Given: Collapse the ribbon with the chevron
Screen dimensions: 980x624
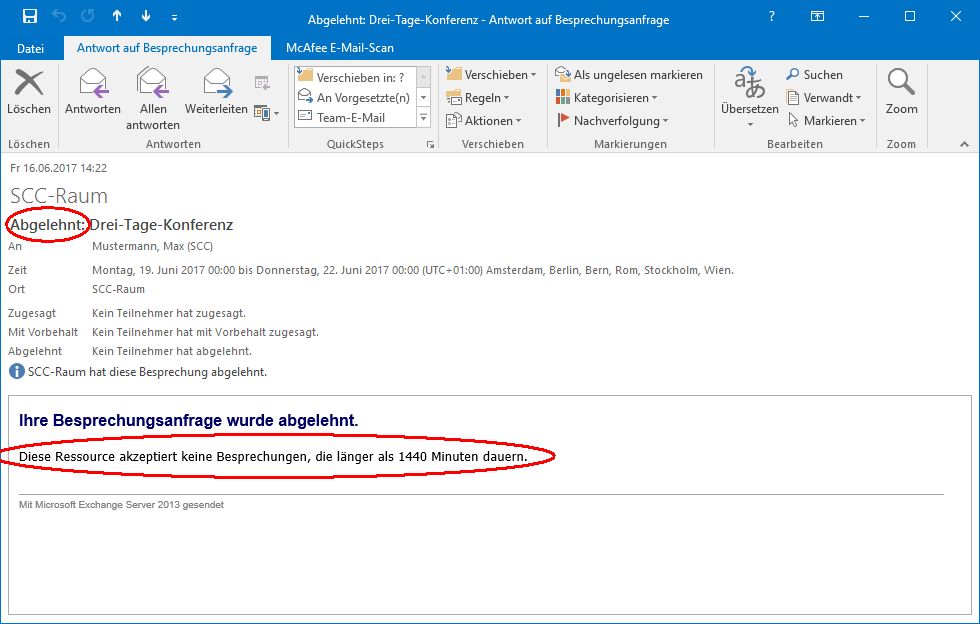Looking at the screenshot, I should pyautogui.click(x=964, y=144).
